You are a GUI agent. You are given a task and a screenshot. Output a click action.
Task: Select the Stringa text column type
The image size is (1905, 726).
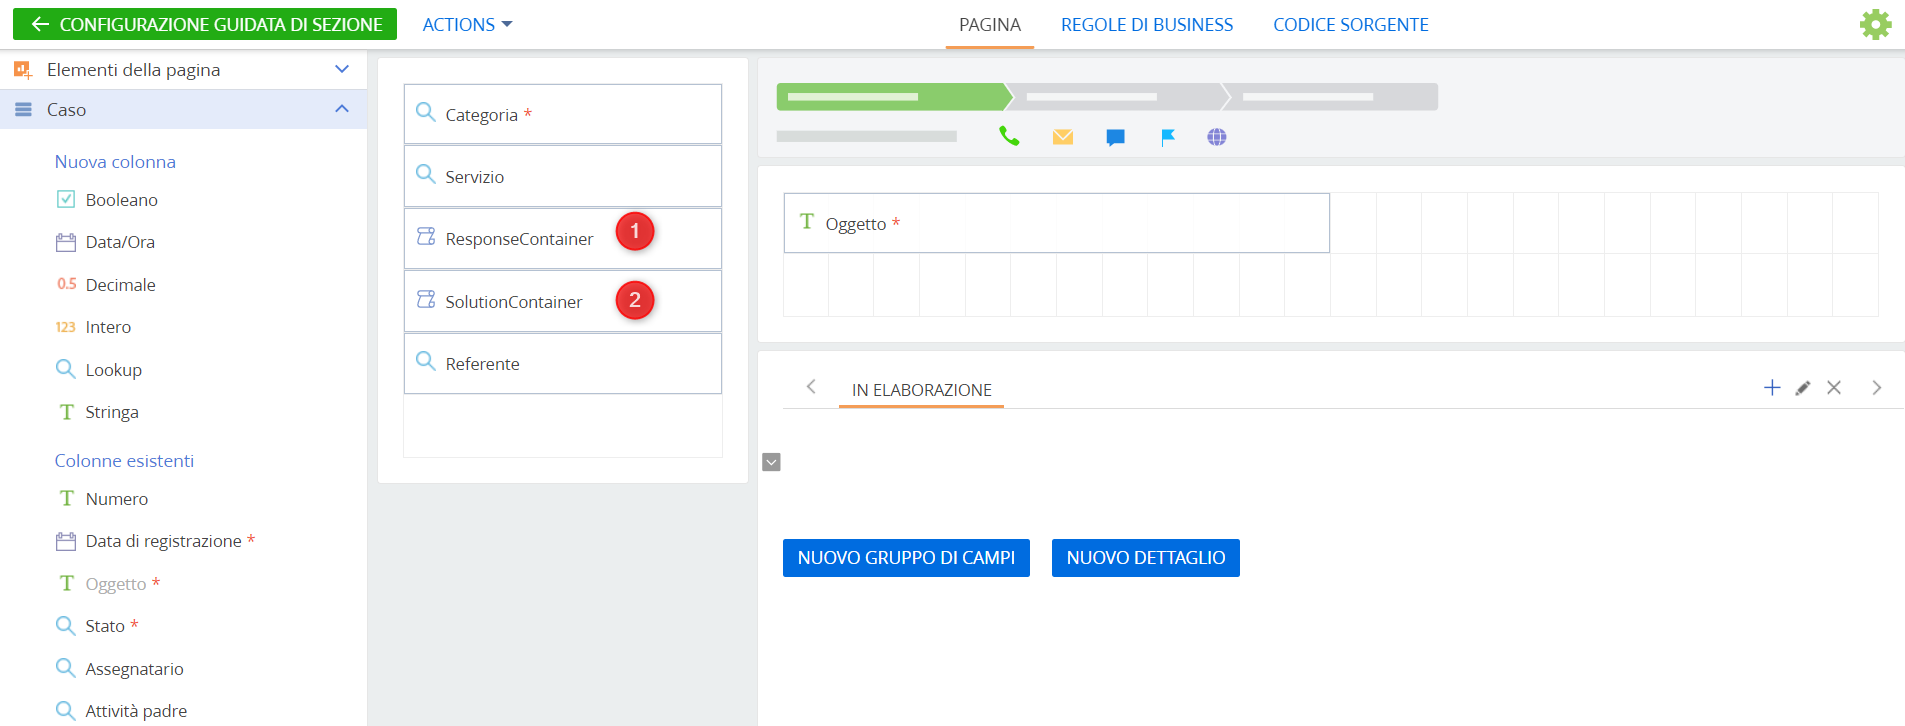click(x=97, y=412)
